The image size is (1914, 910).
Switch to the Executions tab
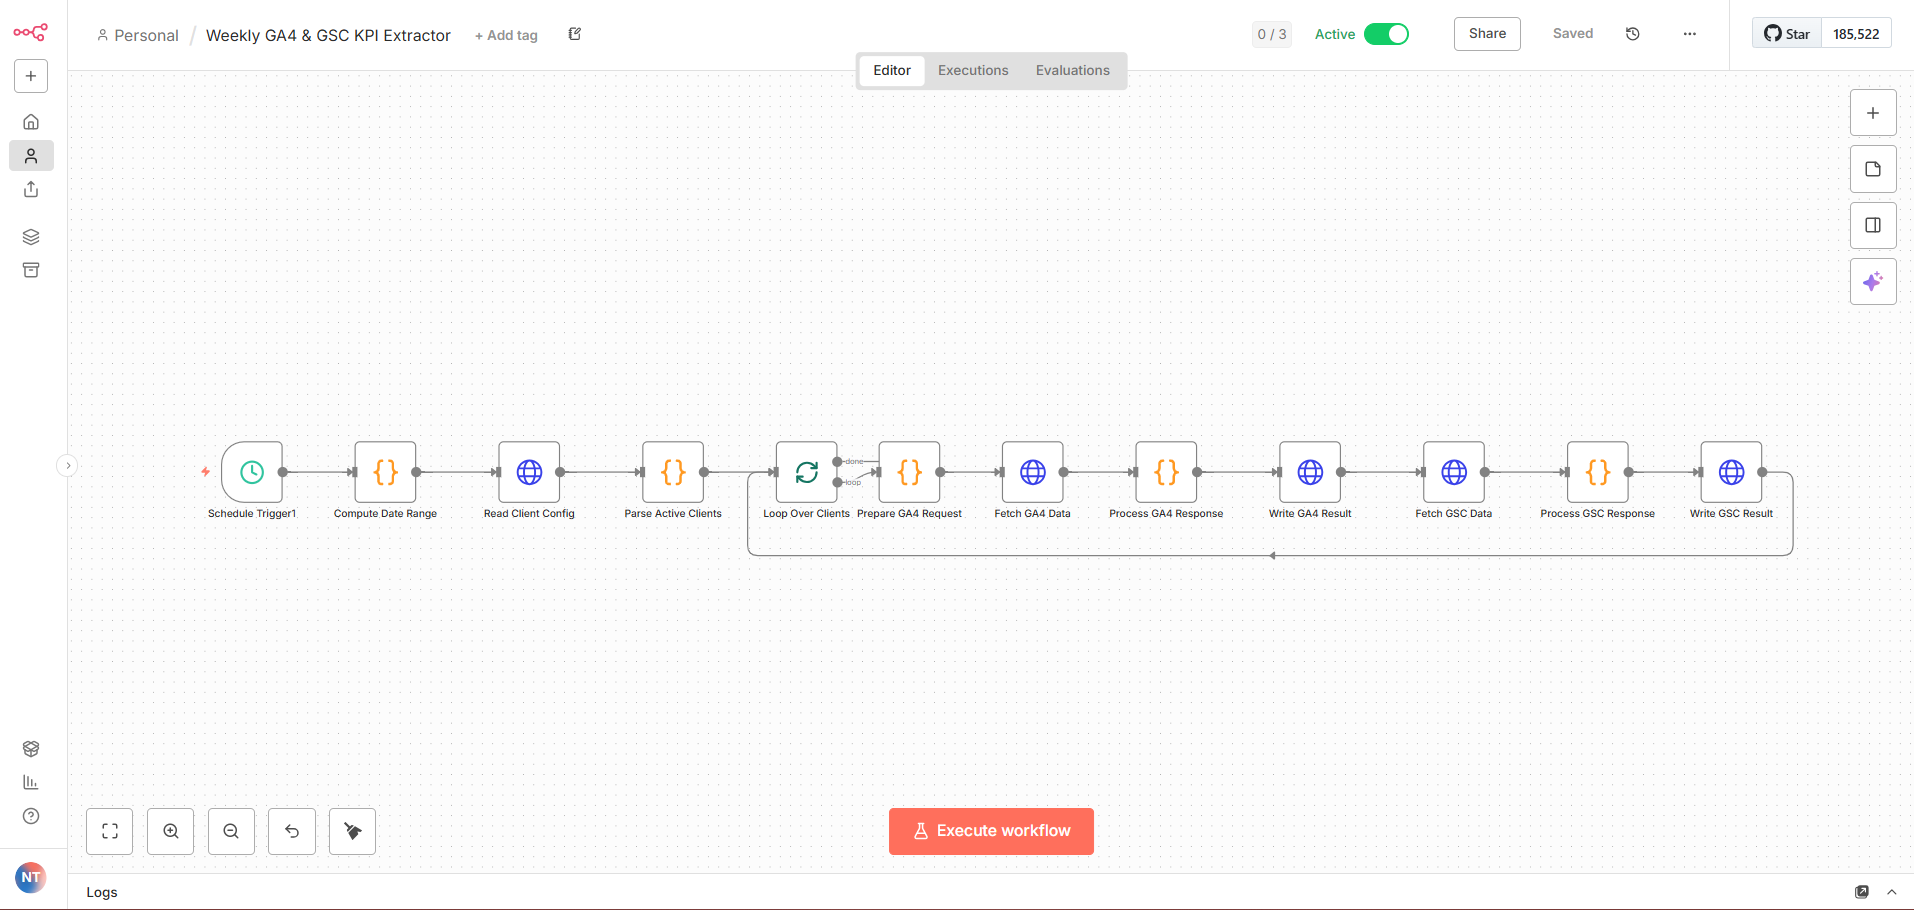click(973, 70)
